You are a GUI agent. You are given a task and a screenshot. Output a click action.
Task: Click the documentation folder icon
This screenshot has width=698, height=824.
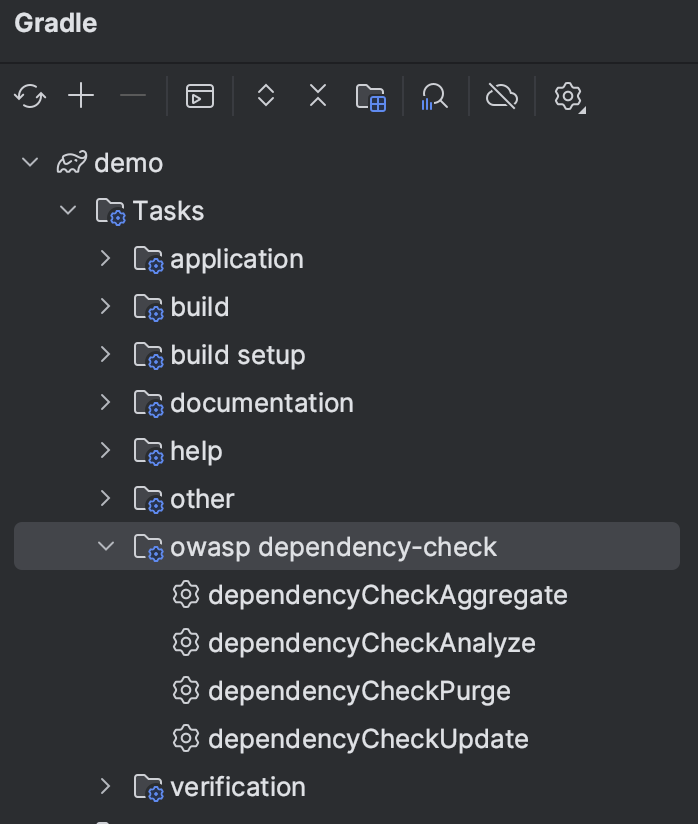click(x=149, y=404)
